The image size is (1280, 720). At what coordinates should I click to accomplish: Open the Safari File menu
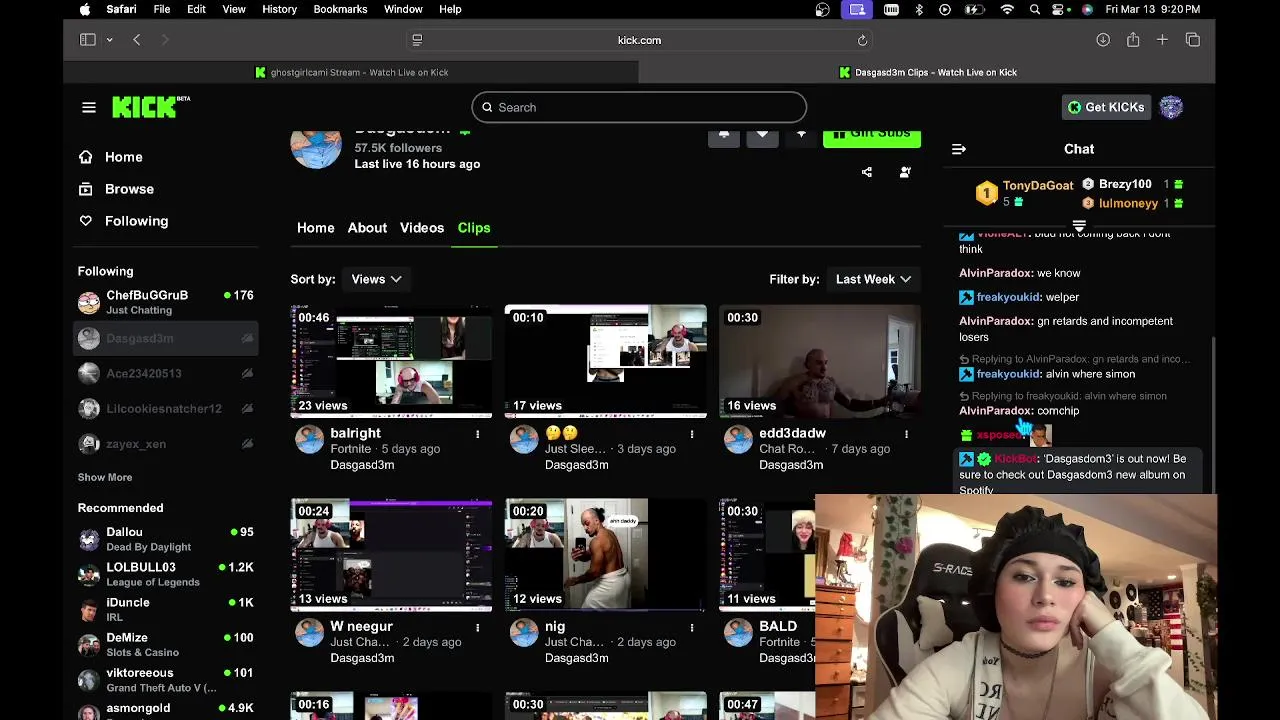point(162,9)
